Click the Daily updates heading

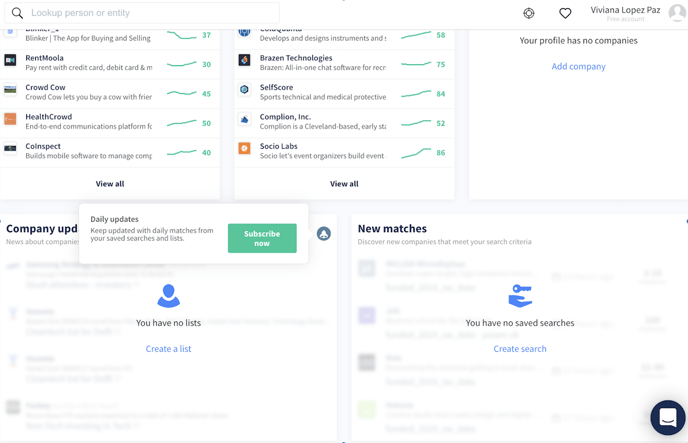coord(115,219)
